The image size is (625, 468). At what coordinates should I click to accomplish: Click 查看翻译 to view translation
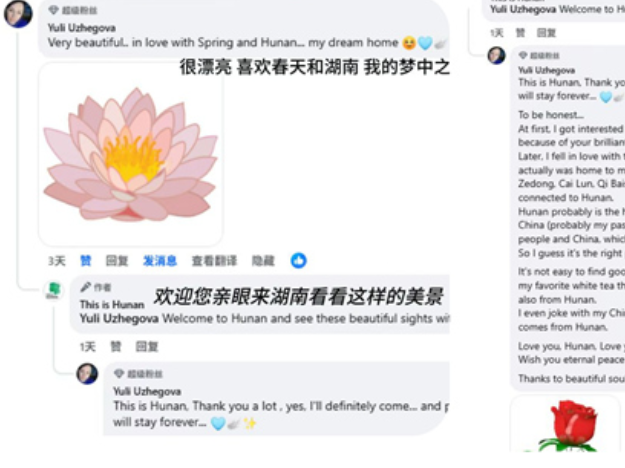(x=214, y=261)
